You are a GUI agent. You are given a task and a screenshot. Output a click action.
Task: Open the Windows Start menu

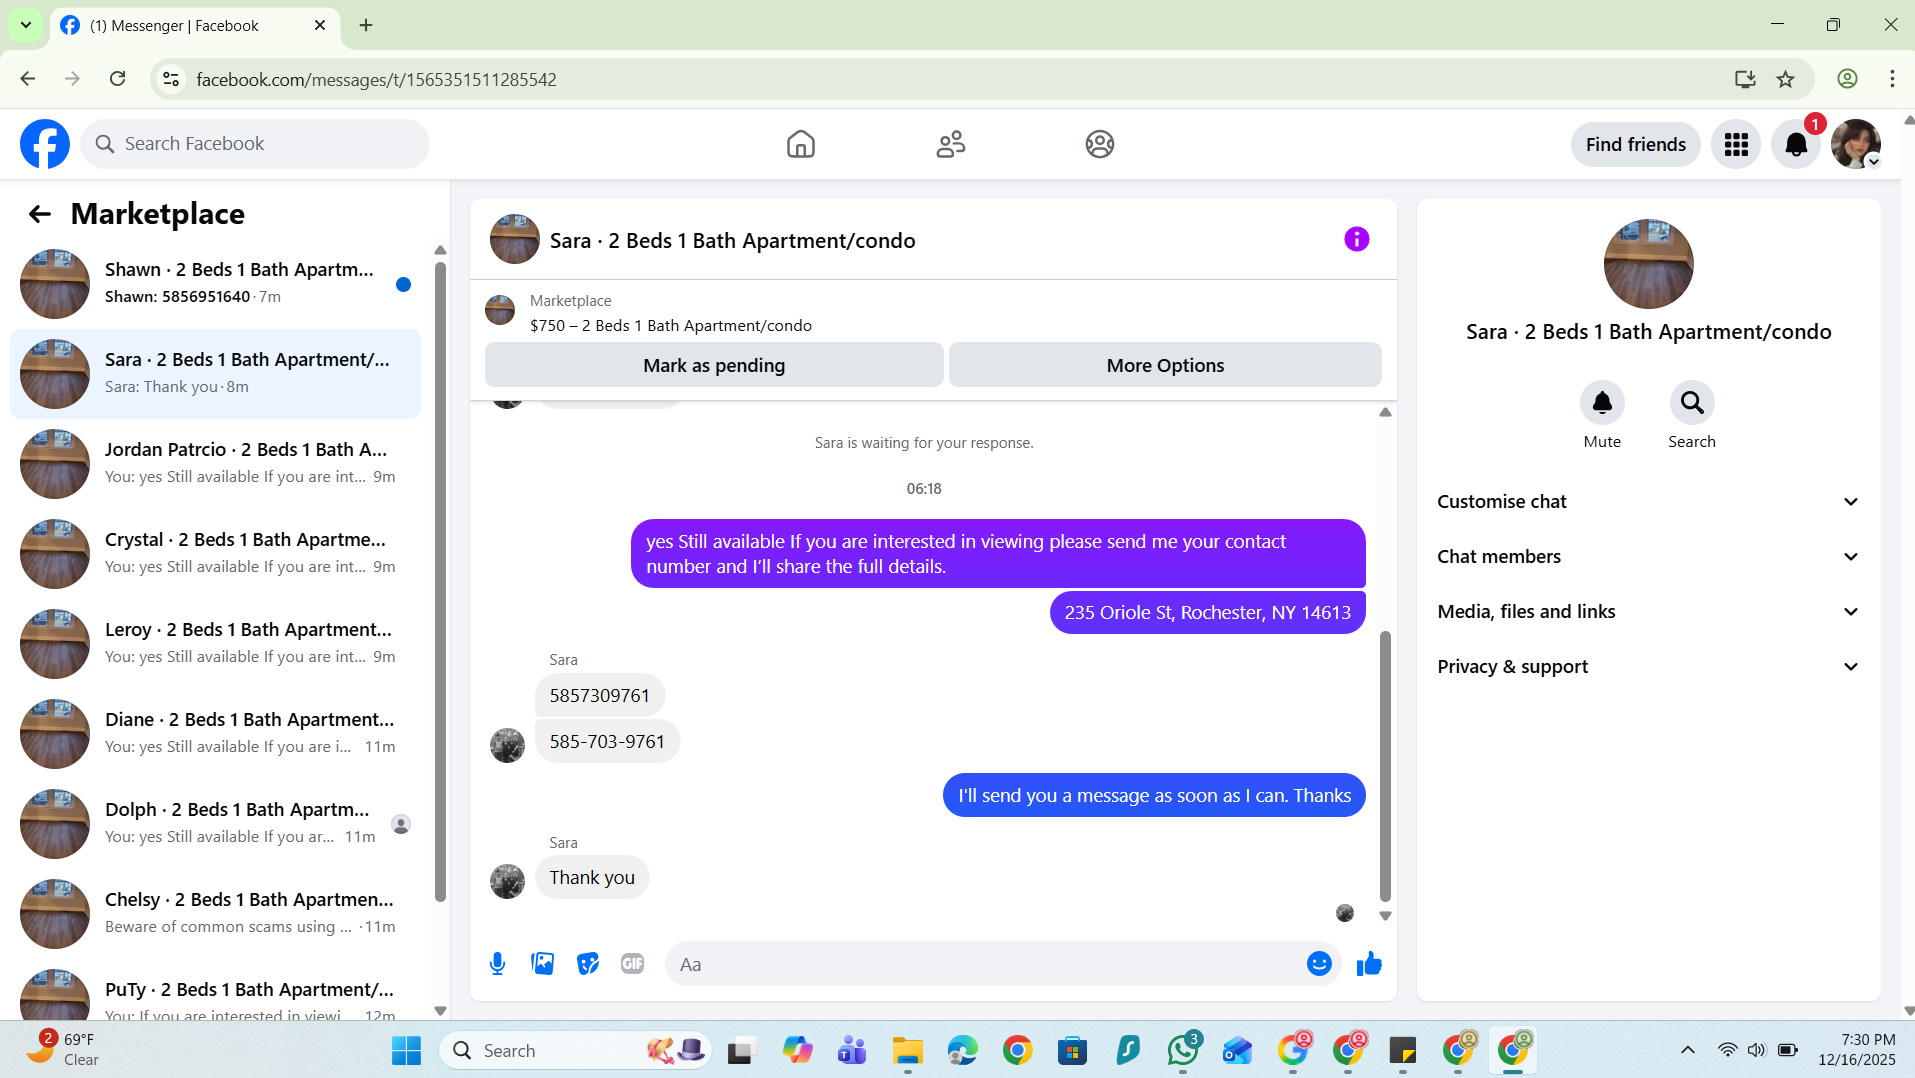[406, 1051]
